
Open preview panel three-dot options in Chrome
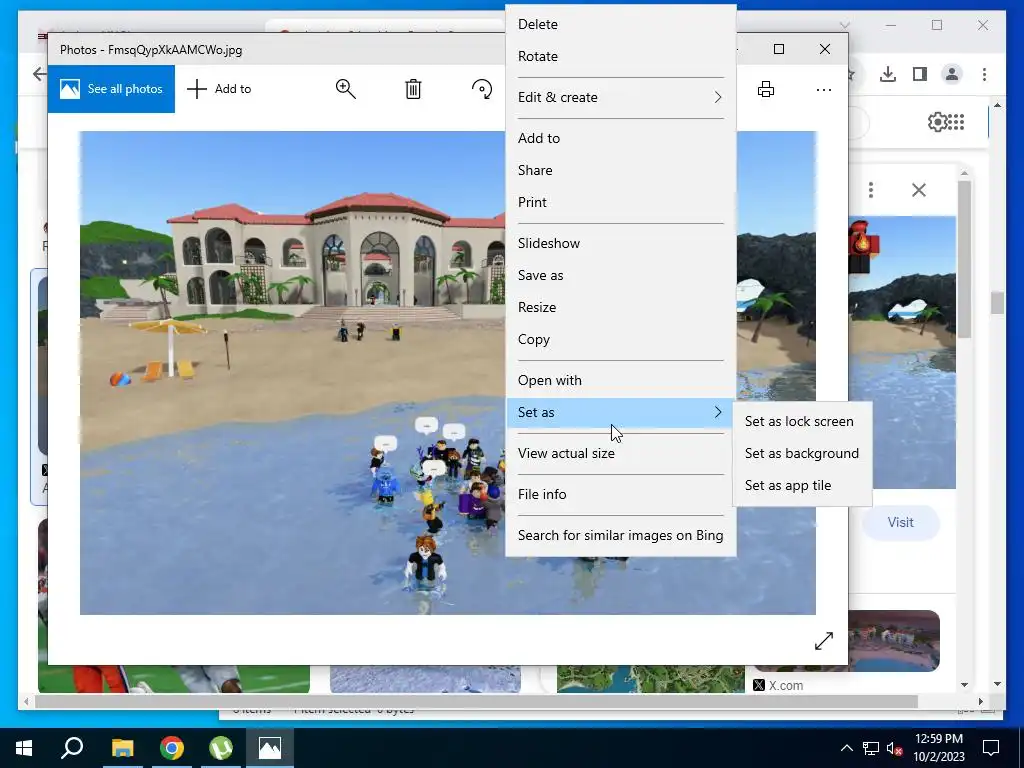point(871,190)
